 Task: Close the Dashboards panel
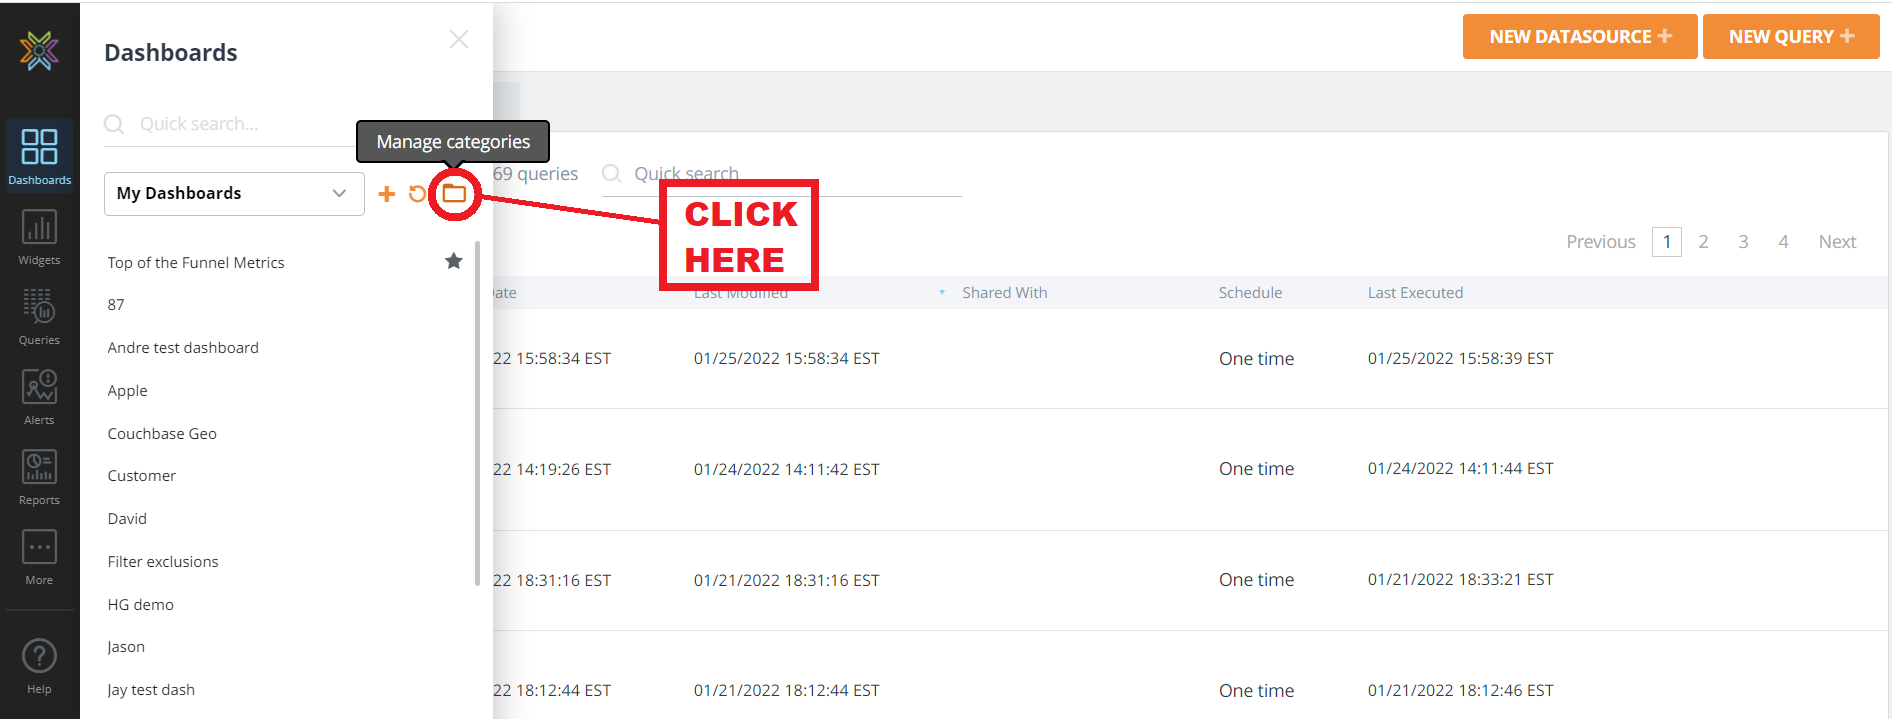(459, 39)
